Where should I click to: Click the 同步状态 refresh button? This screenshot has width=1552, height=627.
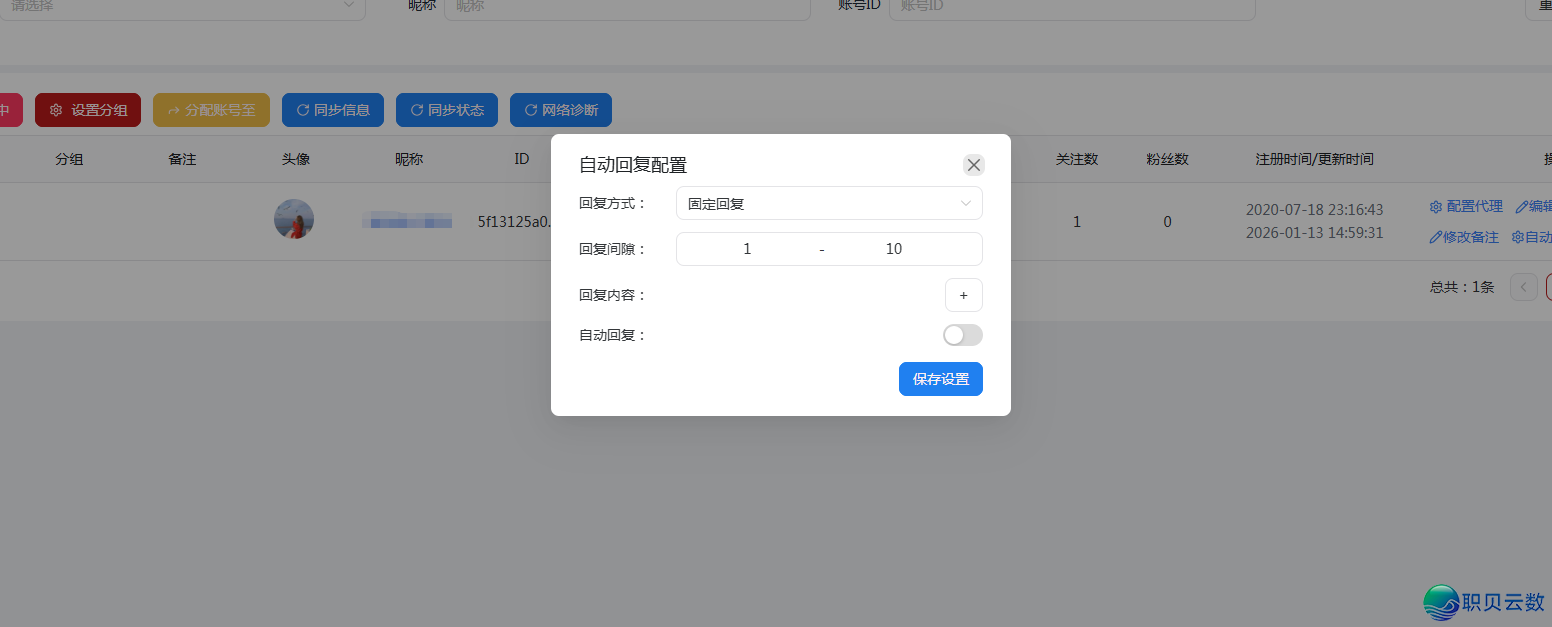click(x=446, y=110)
